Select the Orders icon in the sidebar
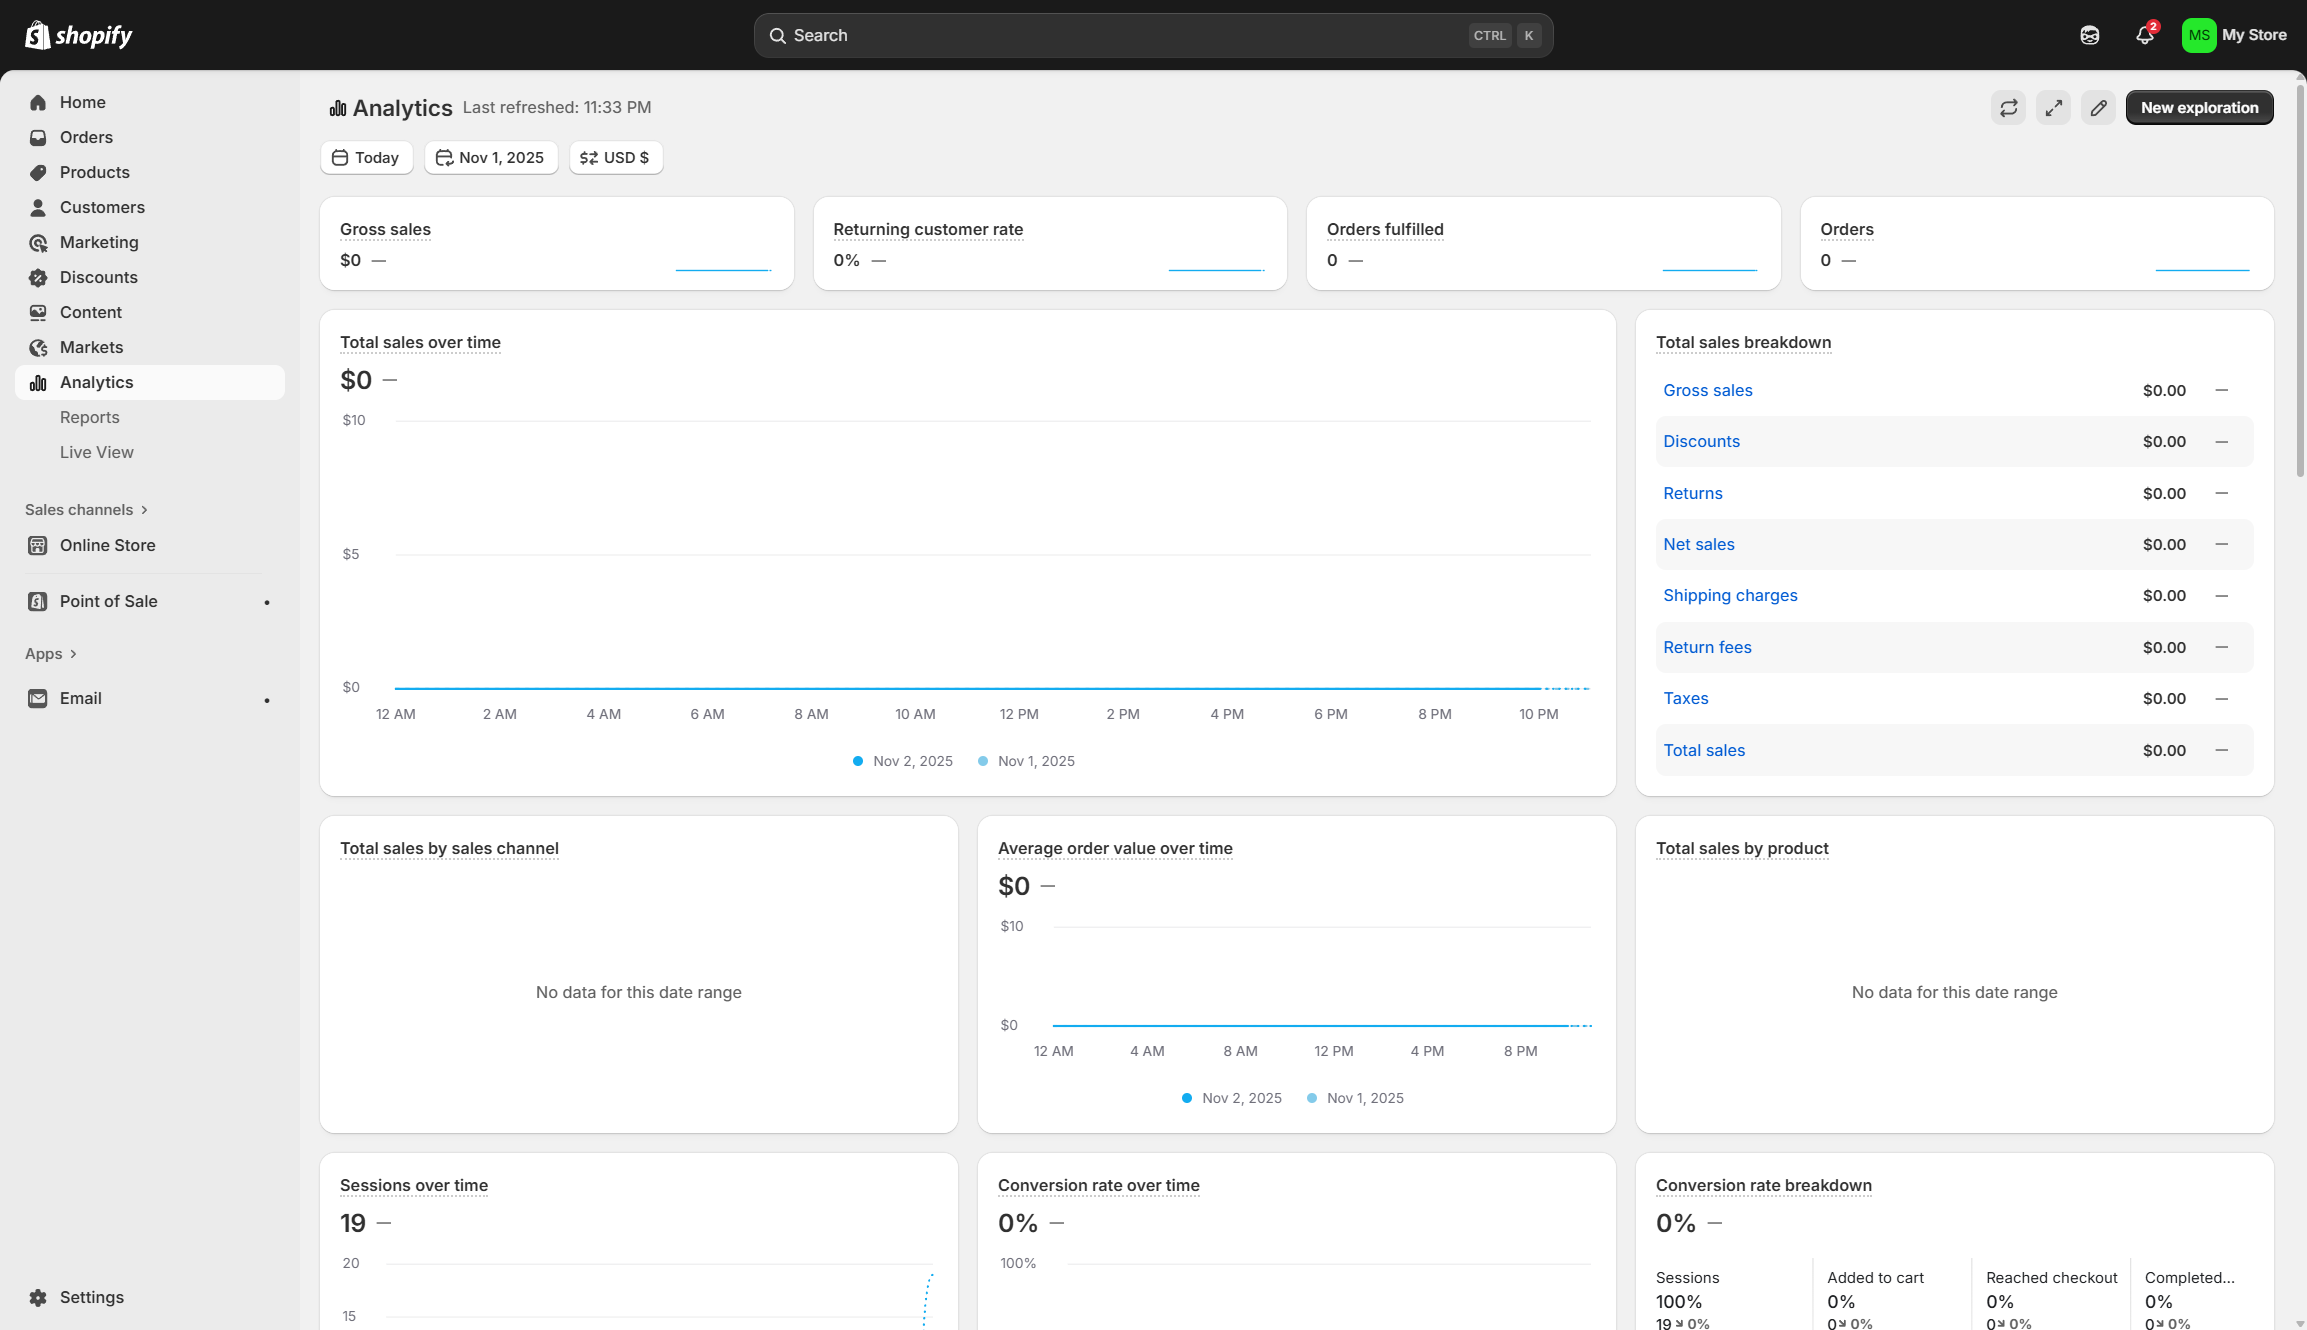Screen dimensions: 2307x1330 click(37, 137)
